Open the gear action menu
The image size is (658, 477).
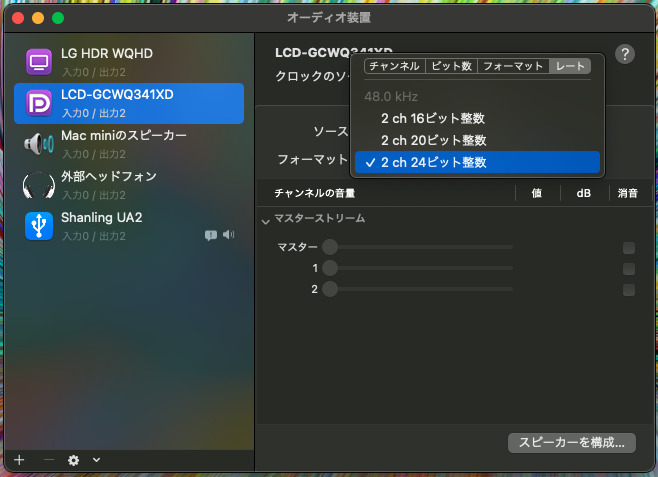point(73,460)
